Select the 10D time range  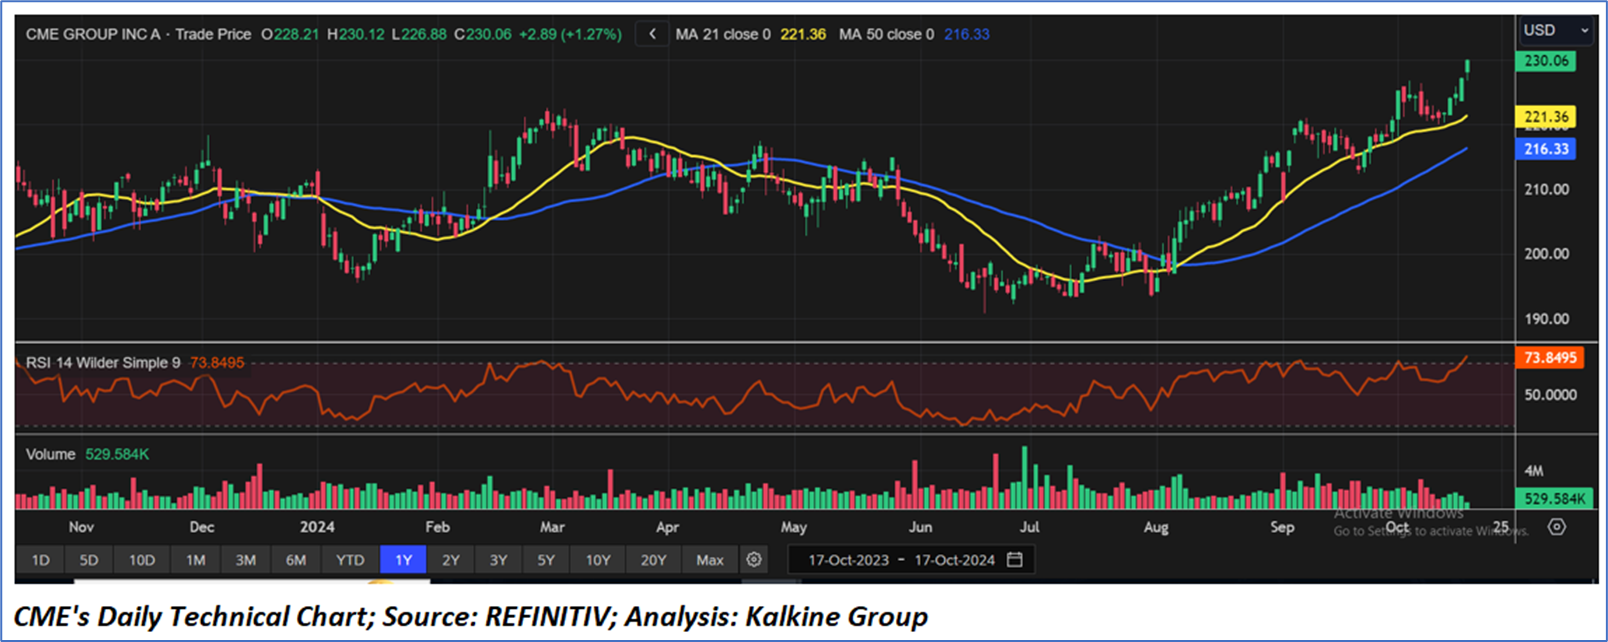click(142, 560)
